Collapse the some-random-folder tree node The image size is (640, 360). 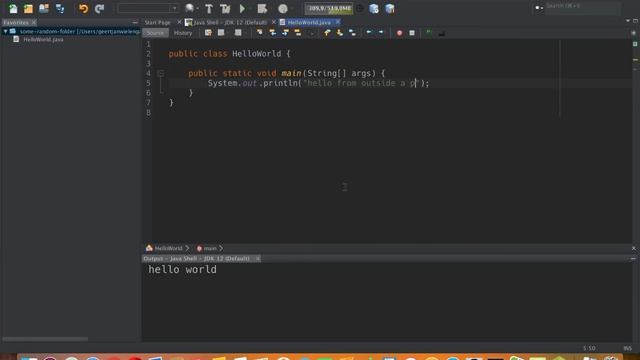click(5, 31)
